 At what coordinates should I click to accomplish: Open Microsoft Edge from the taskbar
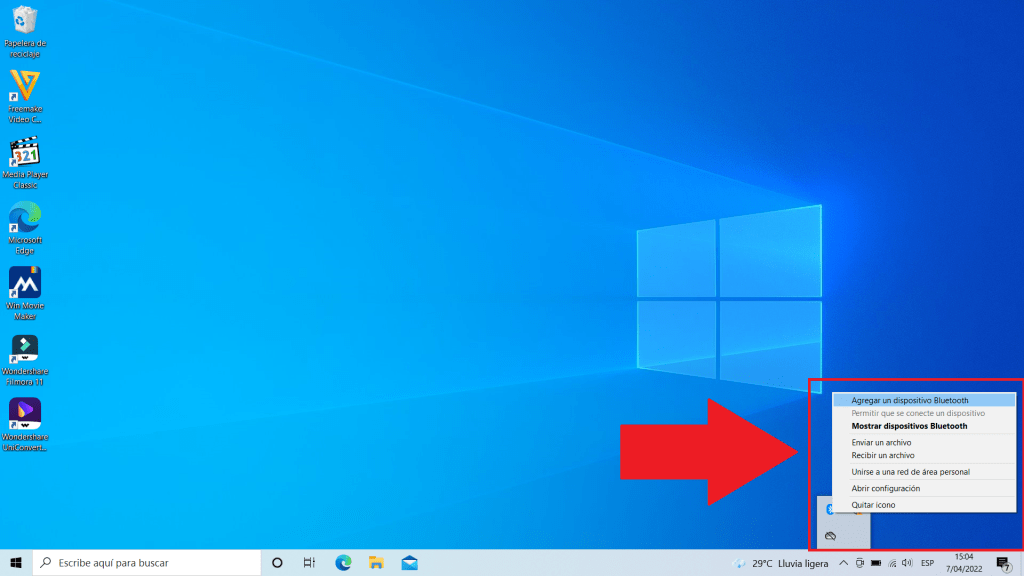tap(343, 563)
